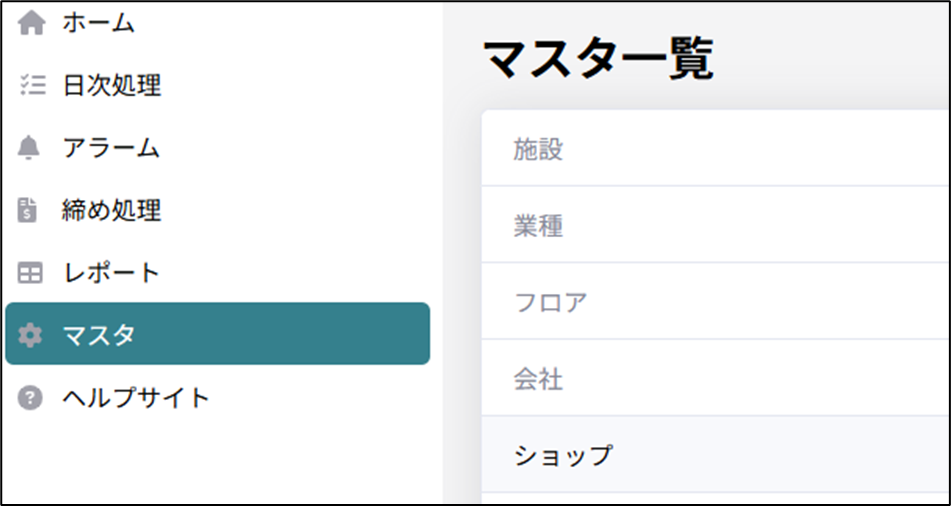Image resolution: width=951 pixels, height=506 pixels.
Task: Click the master gear icon
Action: (31, 335)
